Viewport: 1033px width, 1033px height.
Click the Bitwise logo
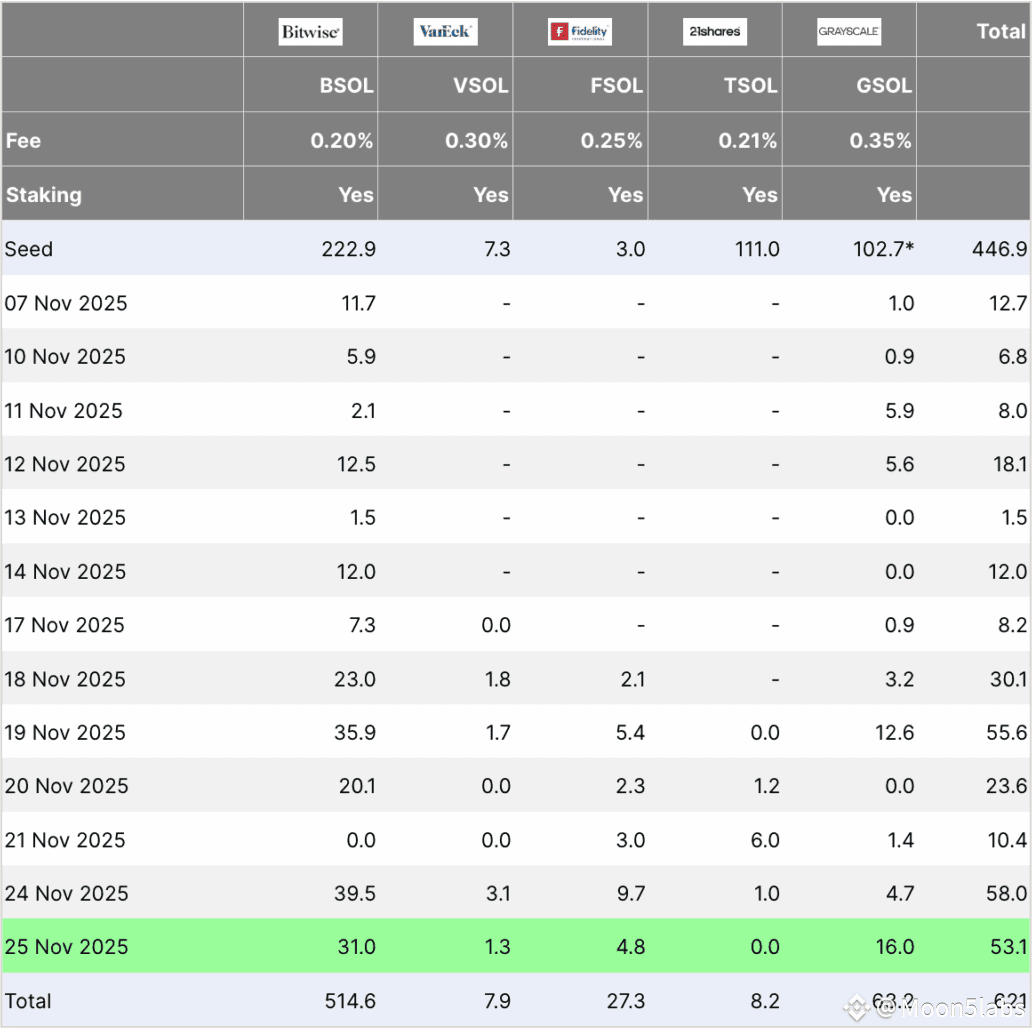(310, 31)
